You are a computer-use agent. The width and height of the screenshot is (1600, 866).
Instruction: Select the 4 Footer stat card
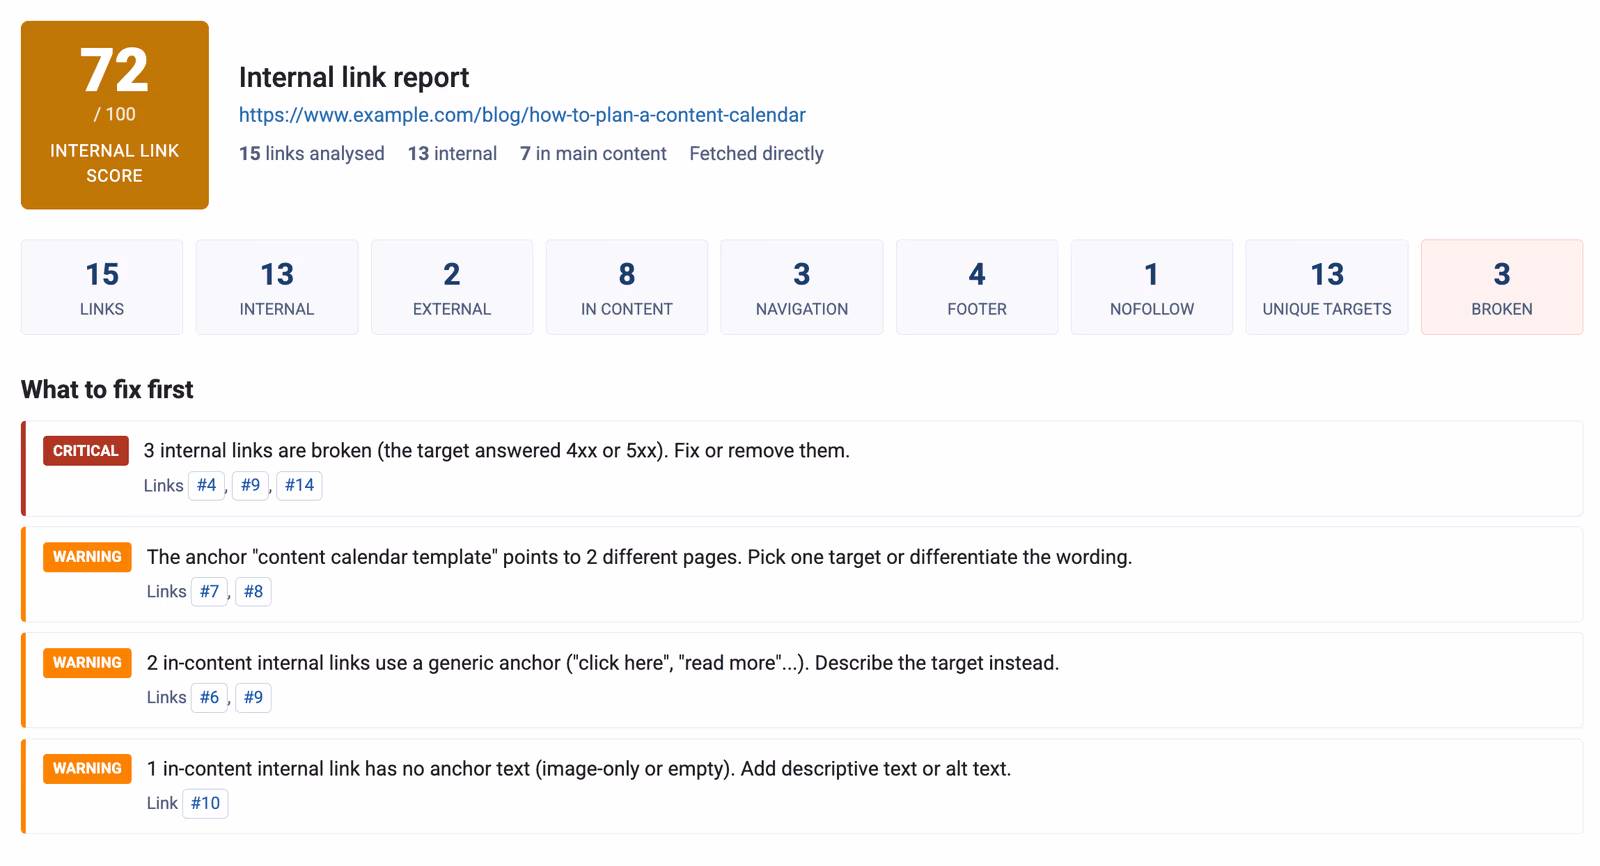977,287
